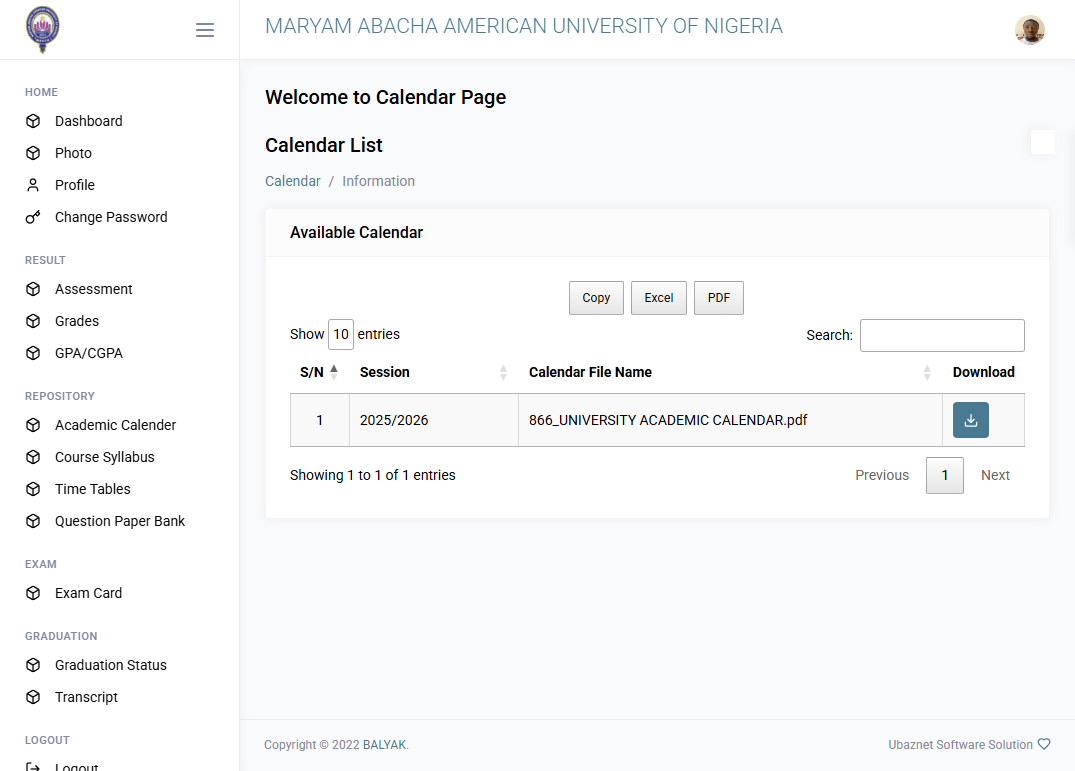Focus the Search input field
The image size is (1075, 771).
(942, 335)
